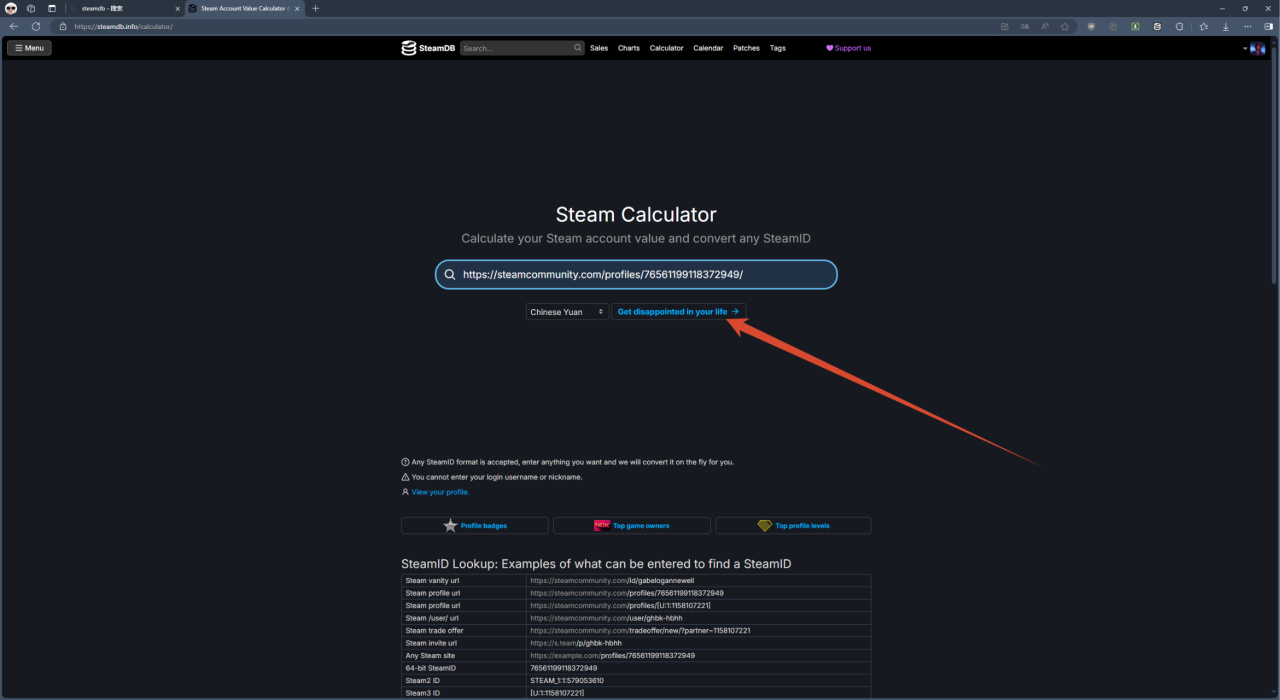Open the downloads icon

[1226, 26]
